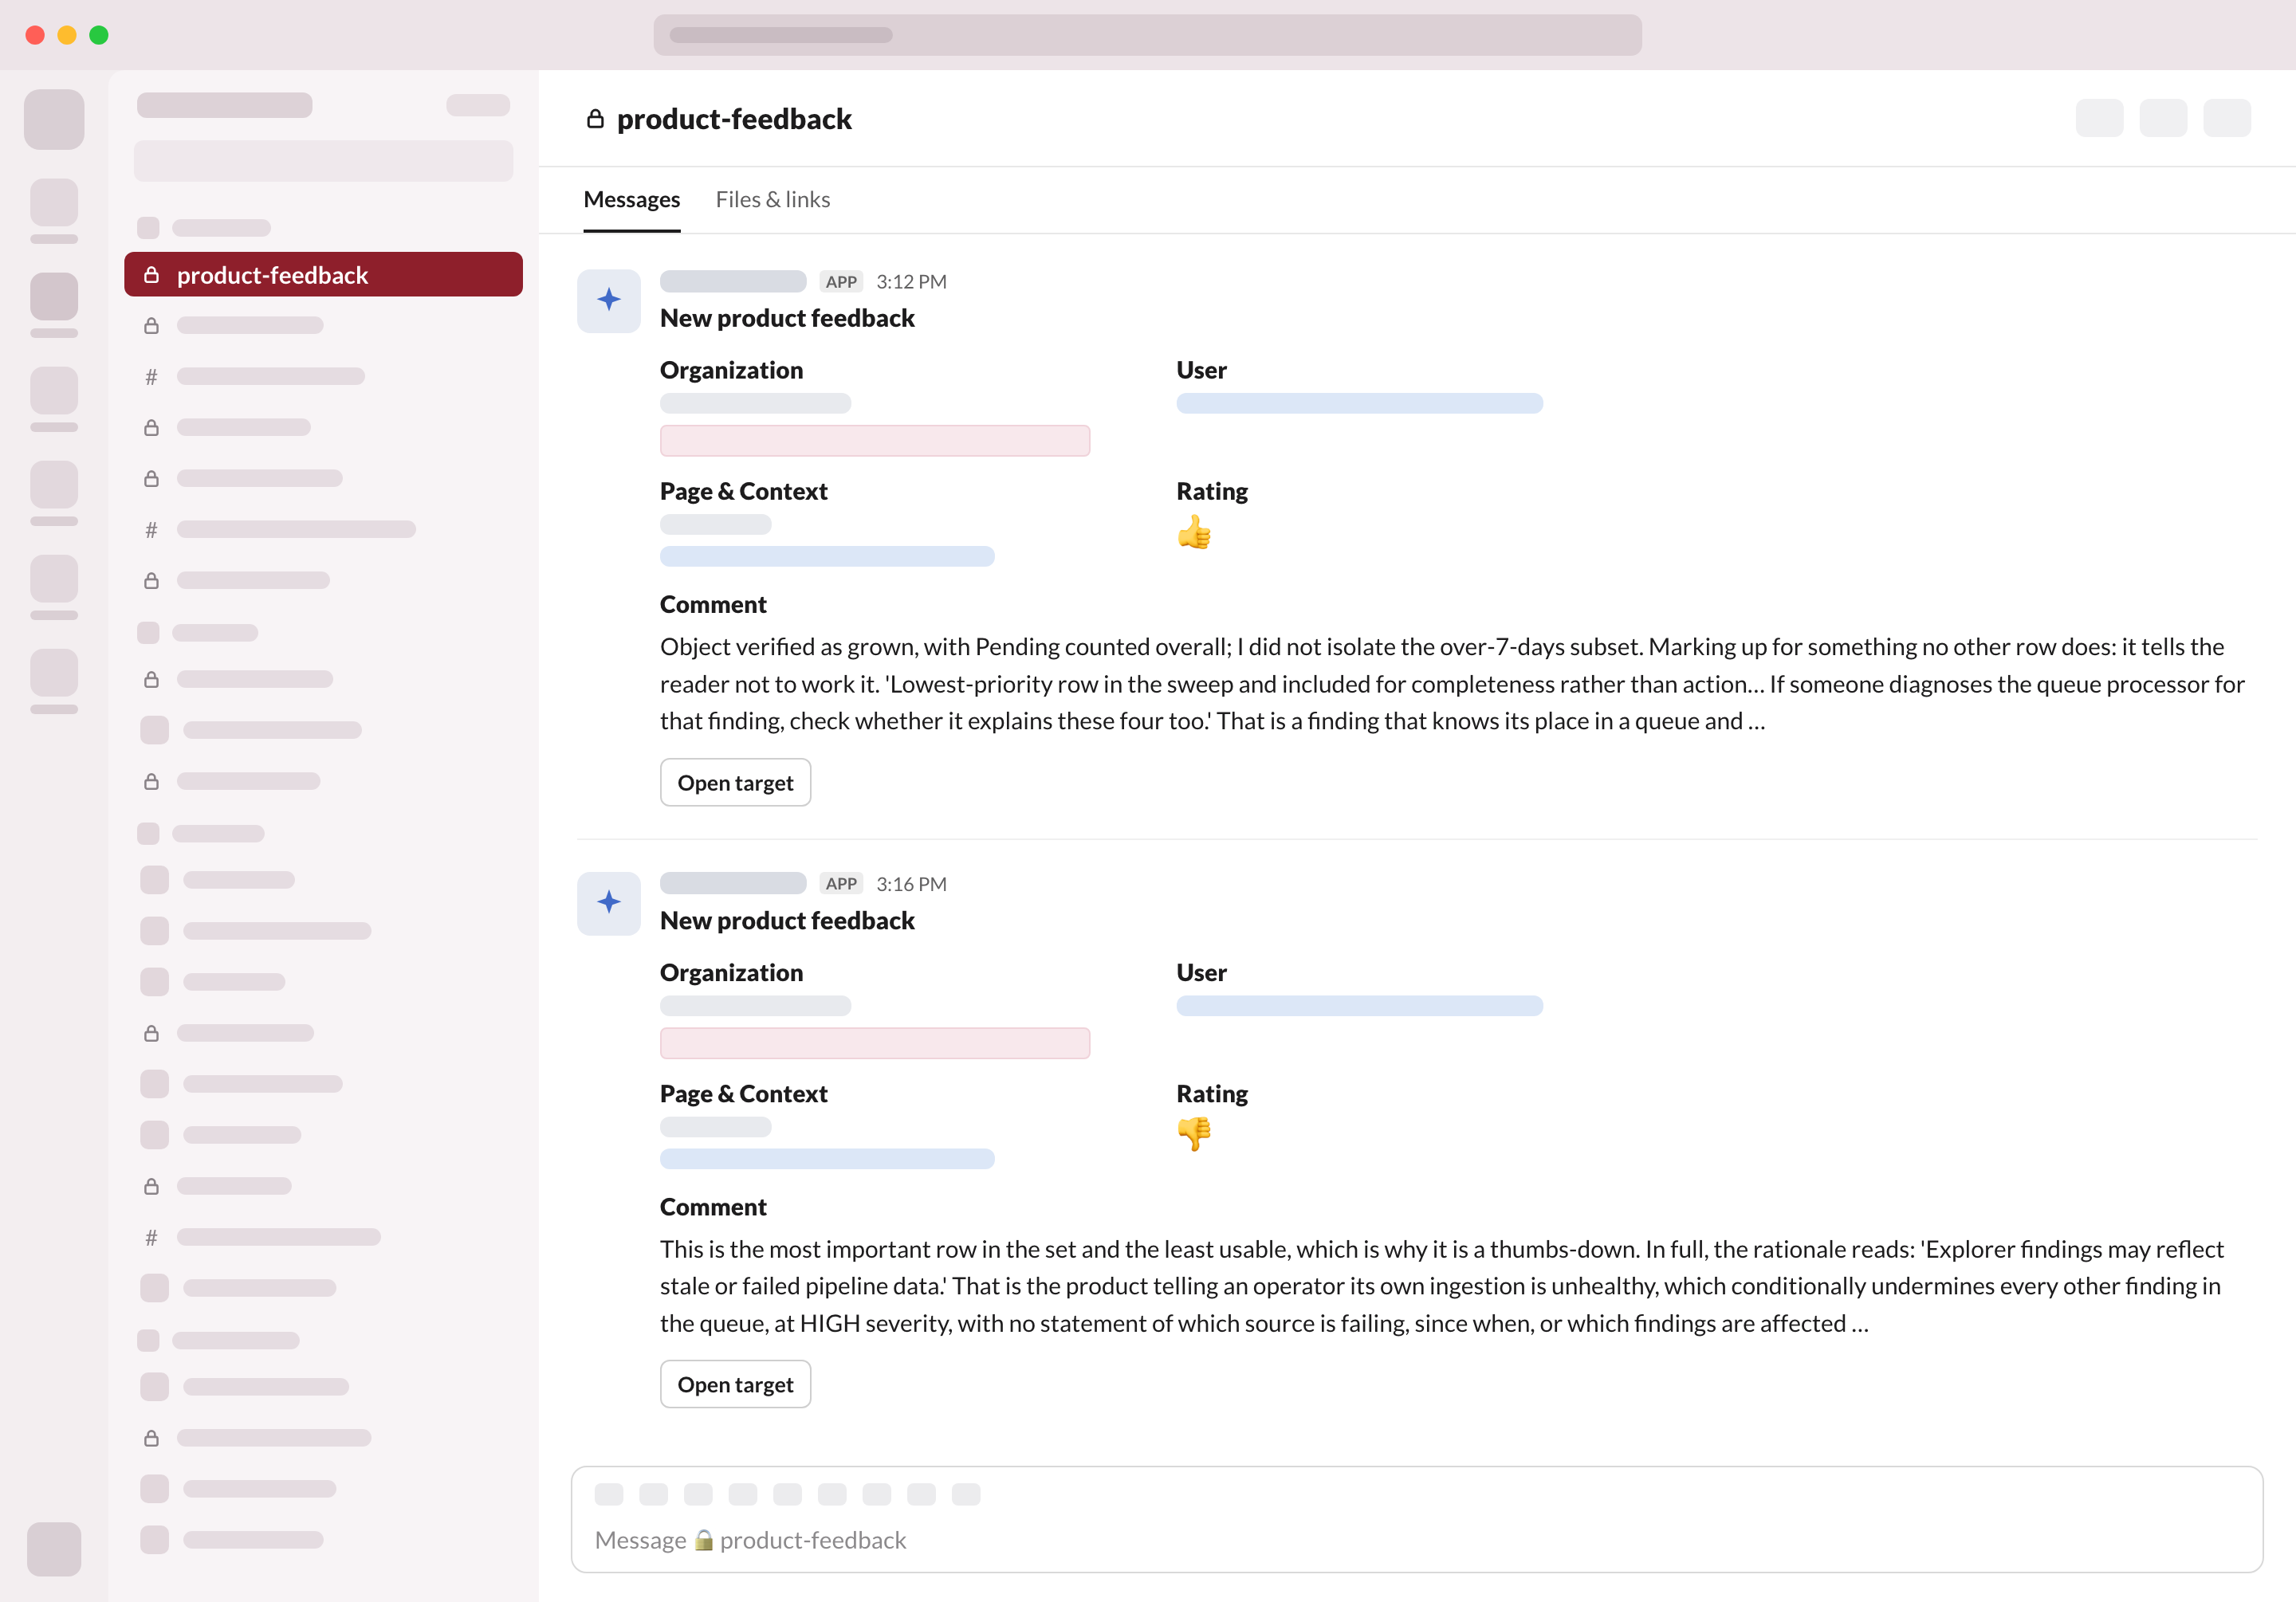2296x1602 pixels.
Task: Click the APP badge on the 3:16 PM message
Action: click(840, 884)
